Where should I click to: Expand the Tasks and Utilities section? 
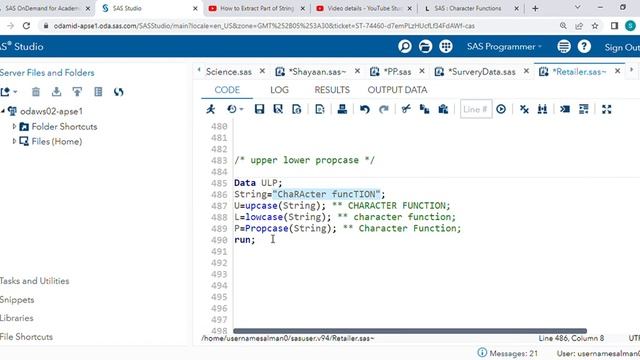(34, 281)
